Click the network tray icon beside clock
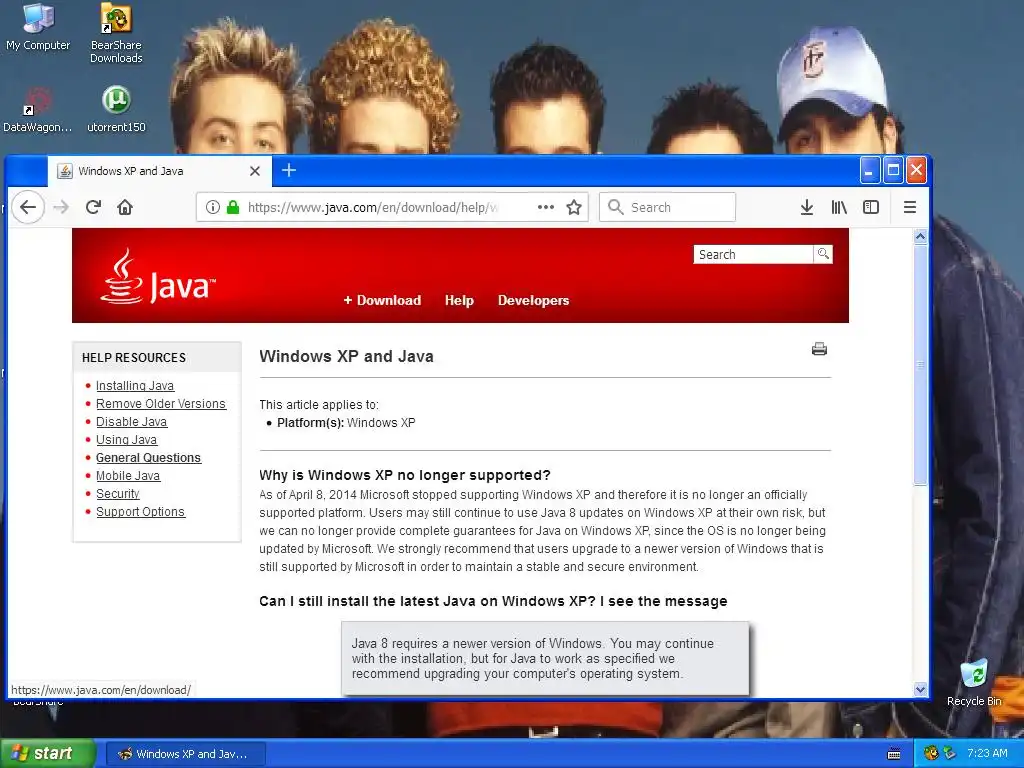Image resolution: width=1024 pixels, height=768 pixels. (x=949, y=754)
